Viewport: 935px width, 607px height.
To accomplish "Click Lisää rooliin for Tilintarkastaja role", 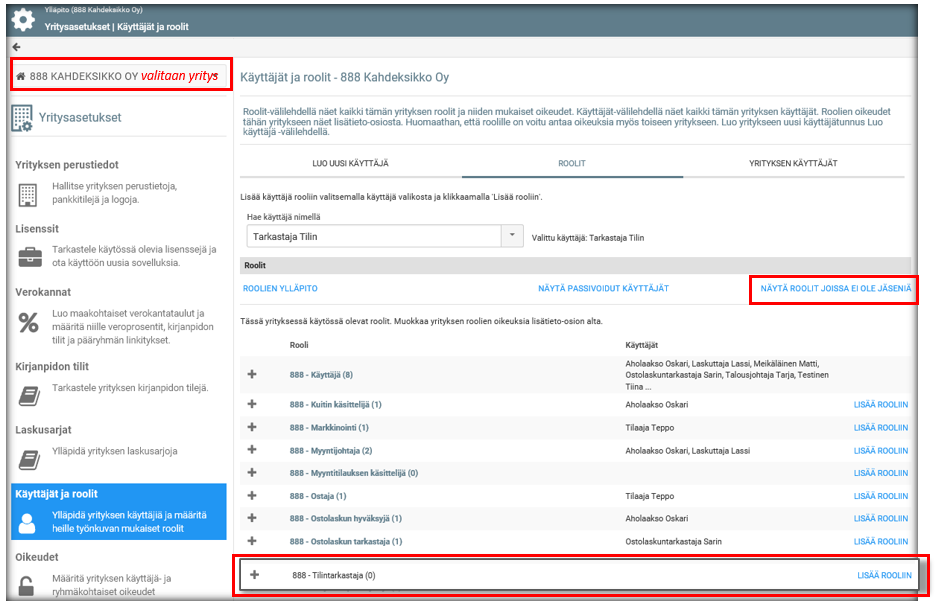I will tap(884, 575).
